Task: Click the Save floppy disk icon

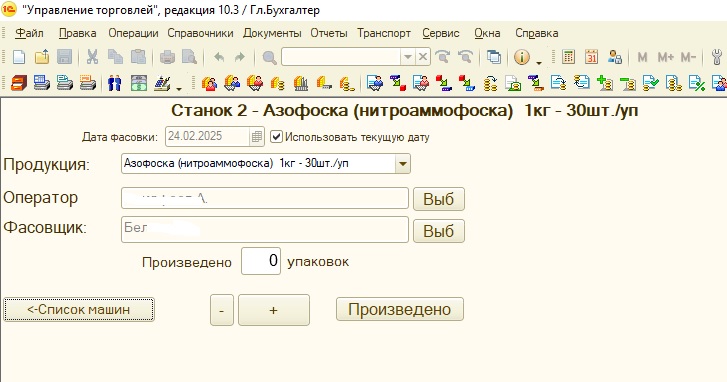Action: pos(64,57)
